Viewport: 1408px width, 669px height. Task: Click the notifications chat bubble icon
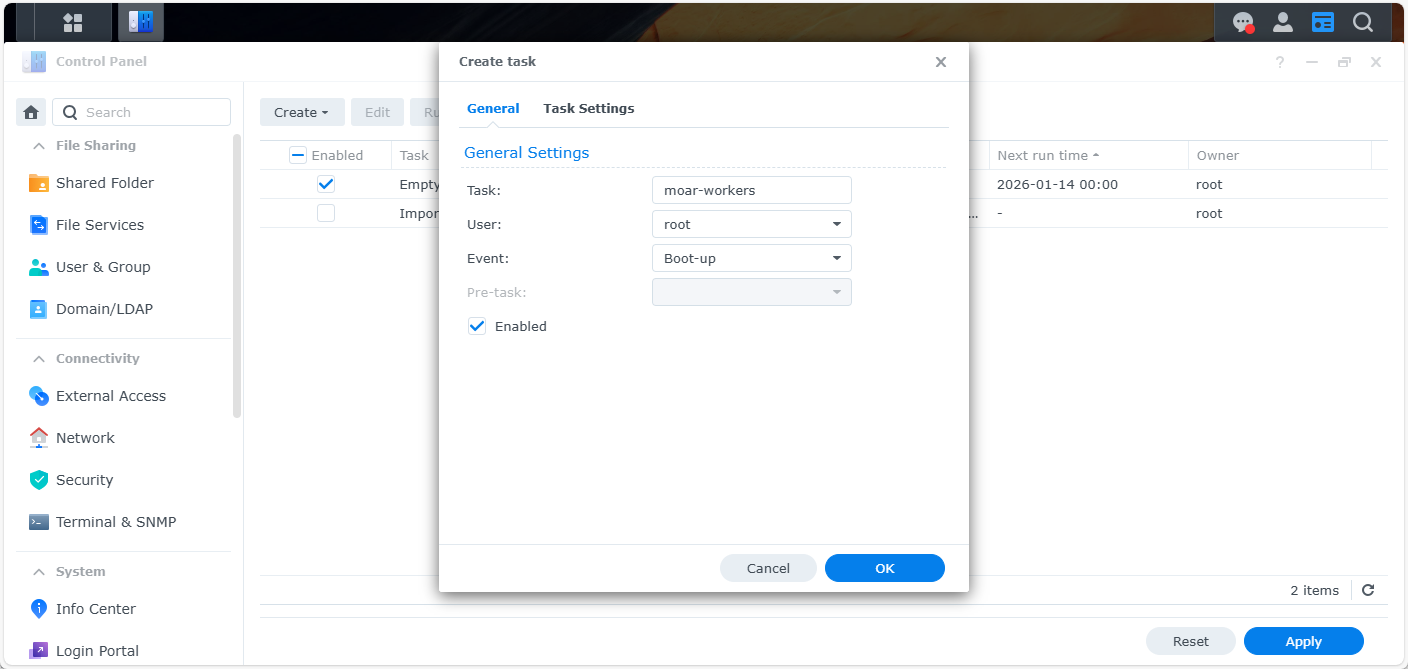tap(1243, 22)
